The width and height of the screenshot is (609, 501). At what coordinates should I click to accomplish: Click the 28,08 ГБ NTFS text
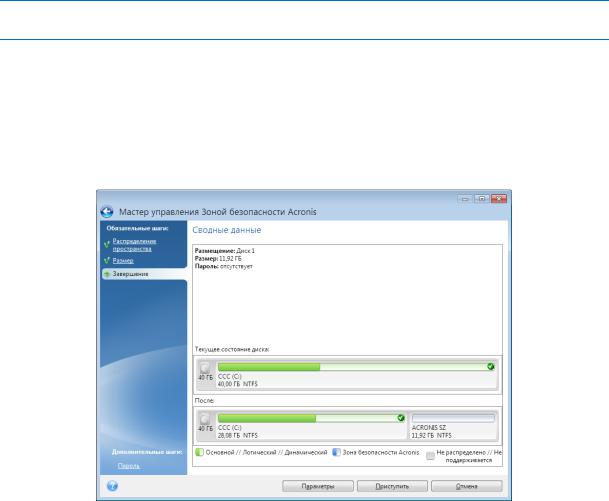pyautogui.click(x=238, y=435)
